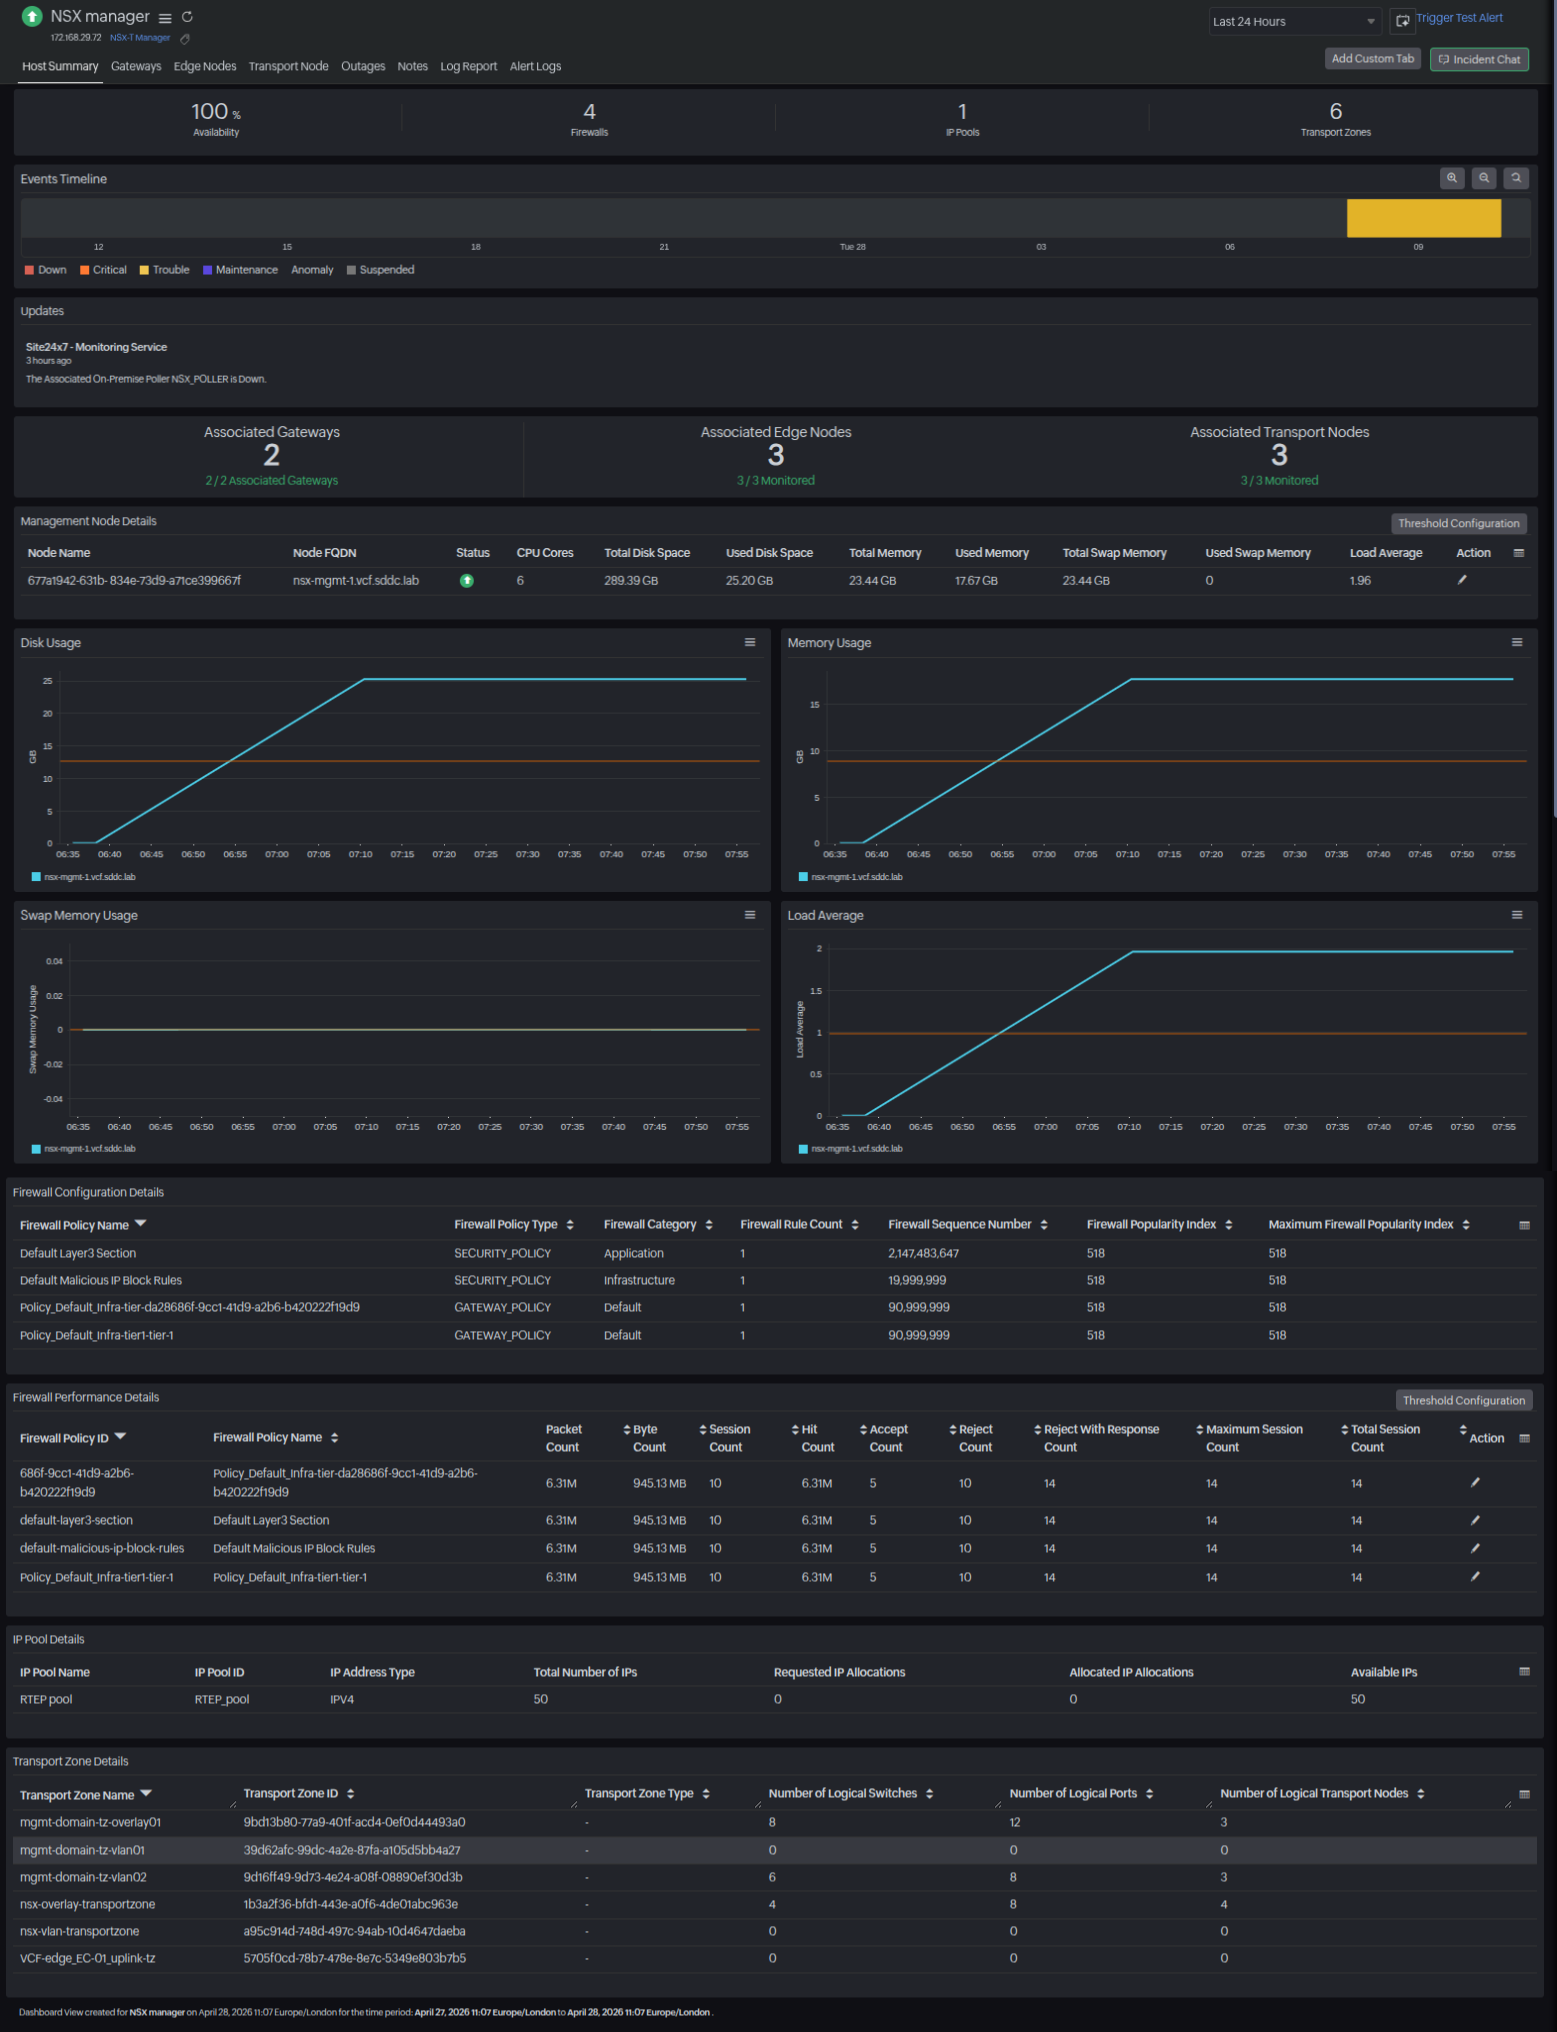This screenshot has width=1557, height=2032.
Task: Toggle nsx-mgmt-1 series in Load Average legend
Action: point(856,1149)
